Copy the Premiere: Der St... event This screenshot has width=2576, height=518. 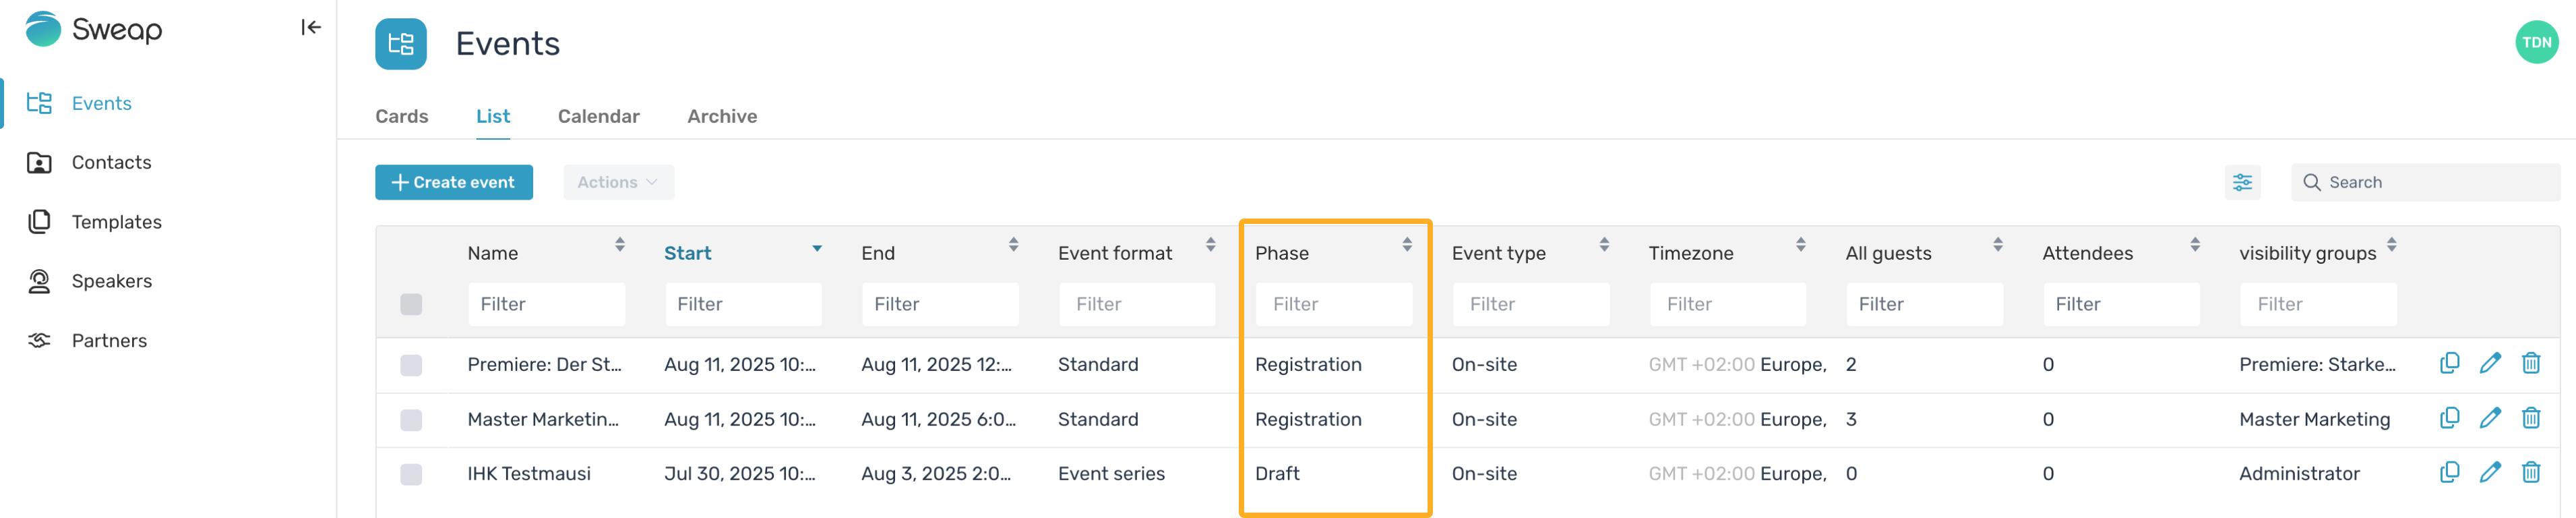pos(2449,363)
